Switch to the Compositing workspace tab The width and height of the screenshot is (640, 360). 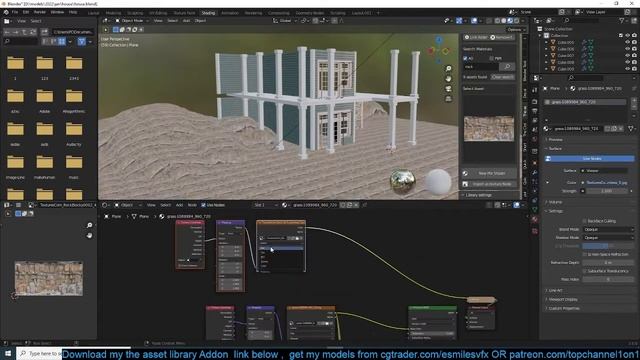pos(279,13)
